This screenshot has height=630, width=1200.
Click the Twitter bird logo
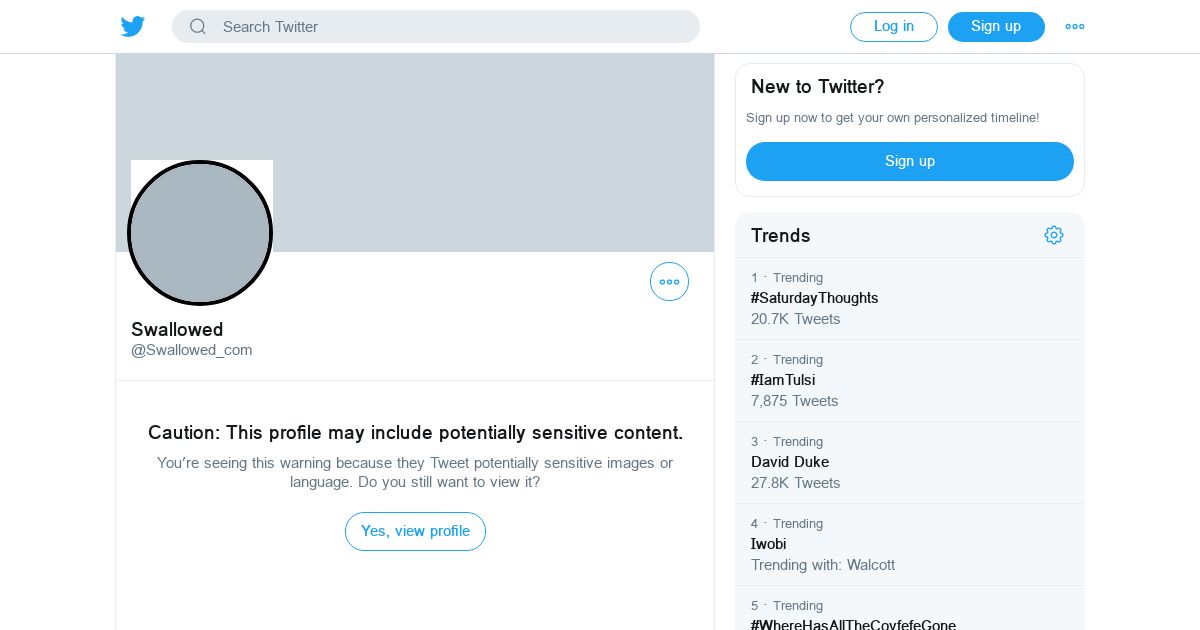pyautogui.click(x=133, y=27)
